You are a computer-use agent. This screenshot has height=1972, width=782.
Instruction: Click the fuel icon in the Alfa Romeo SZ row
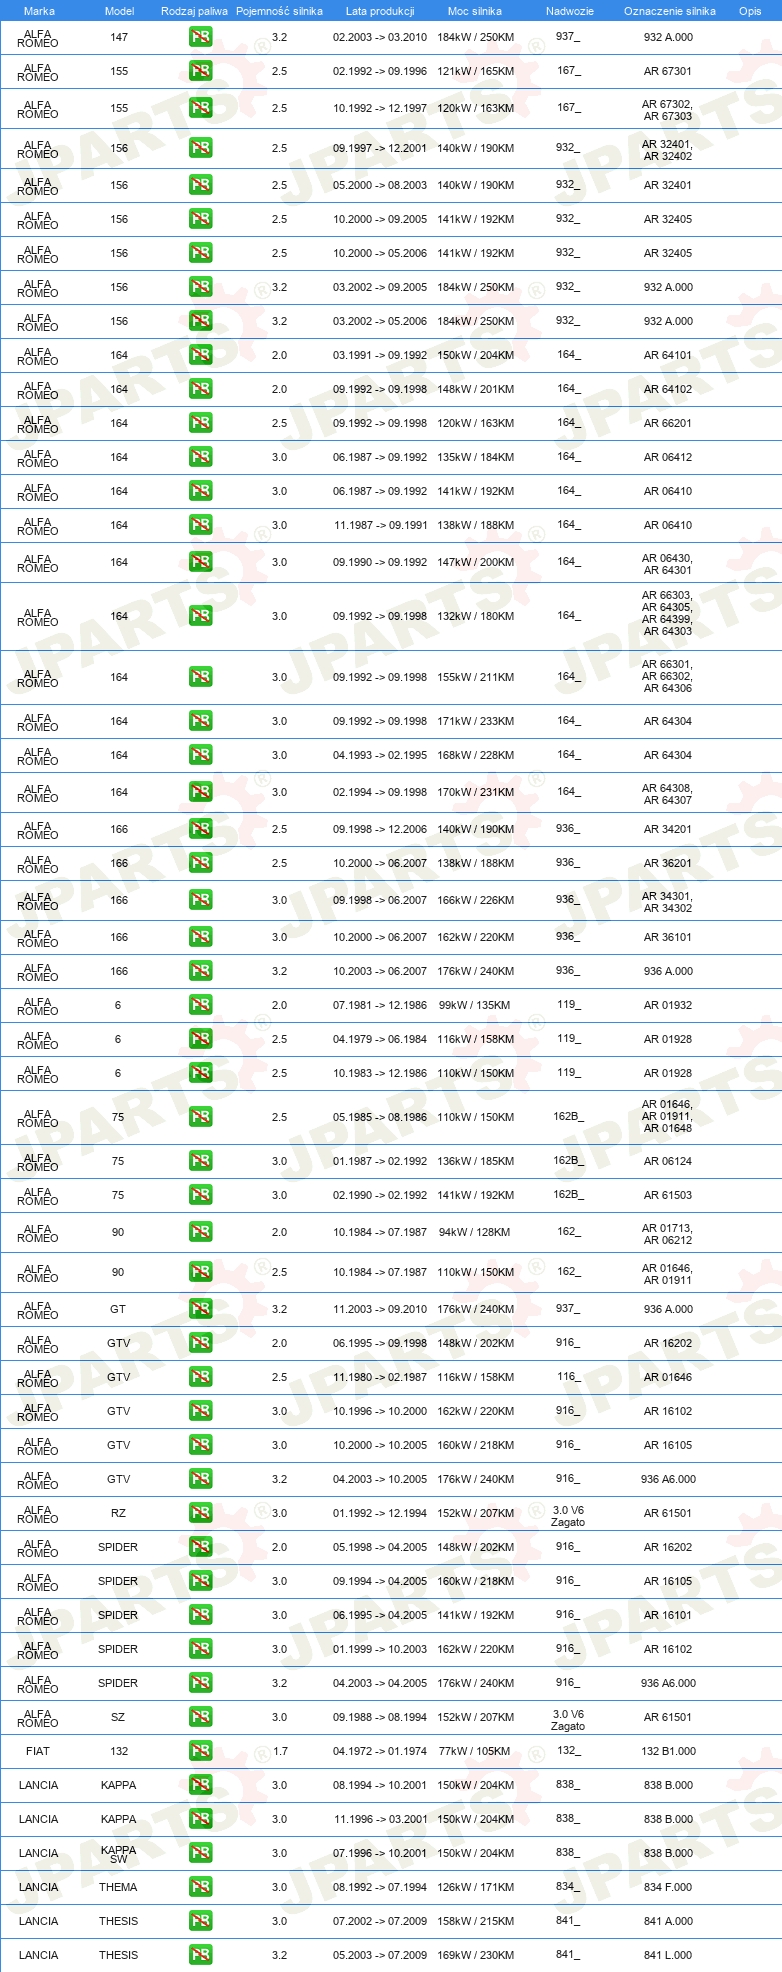pos(200,1717)
